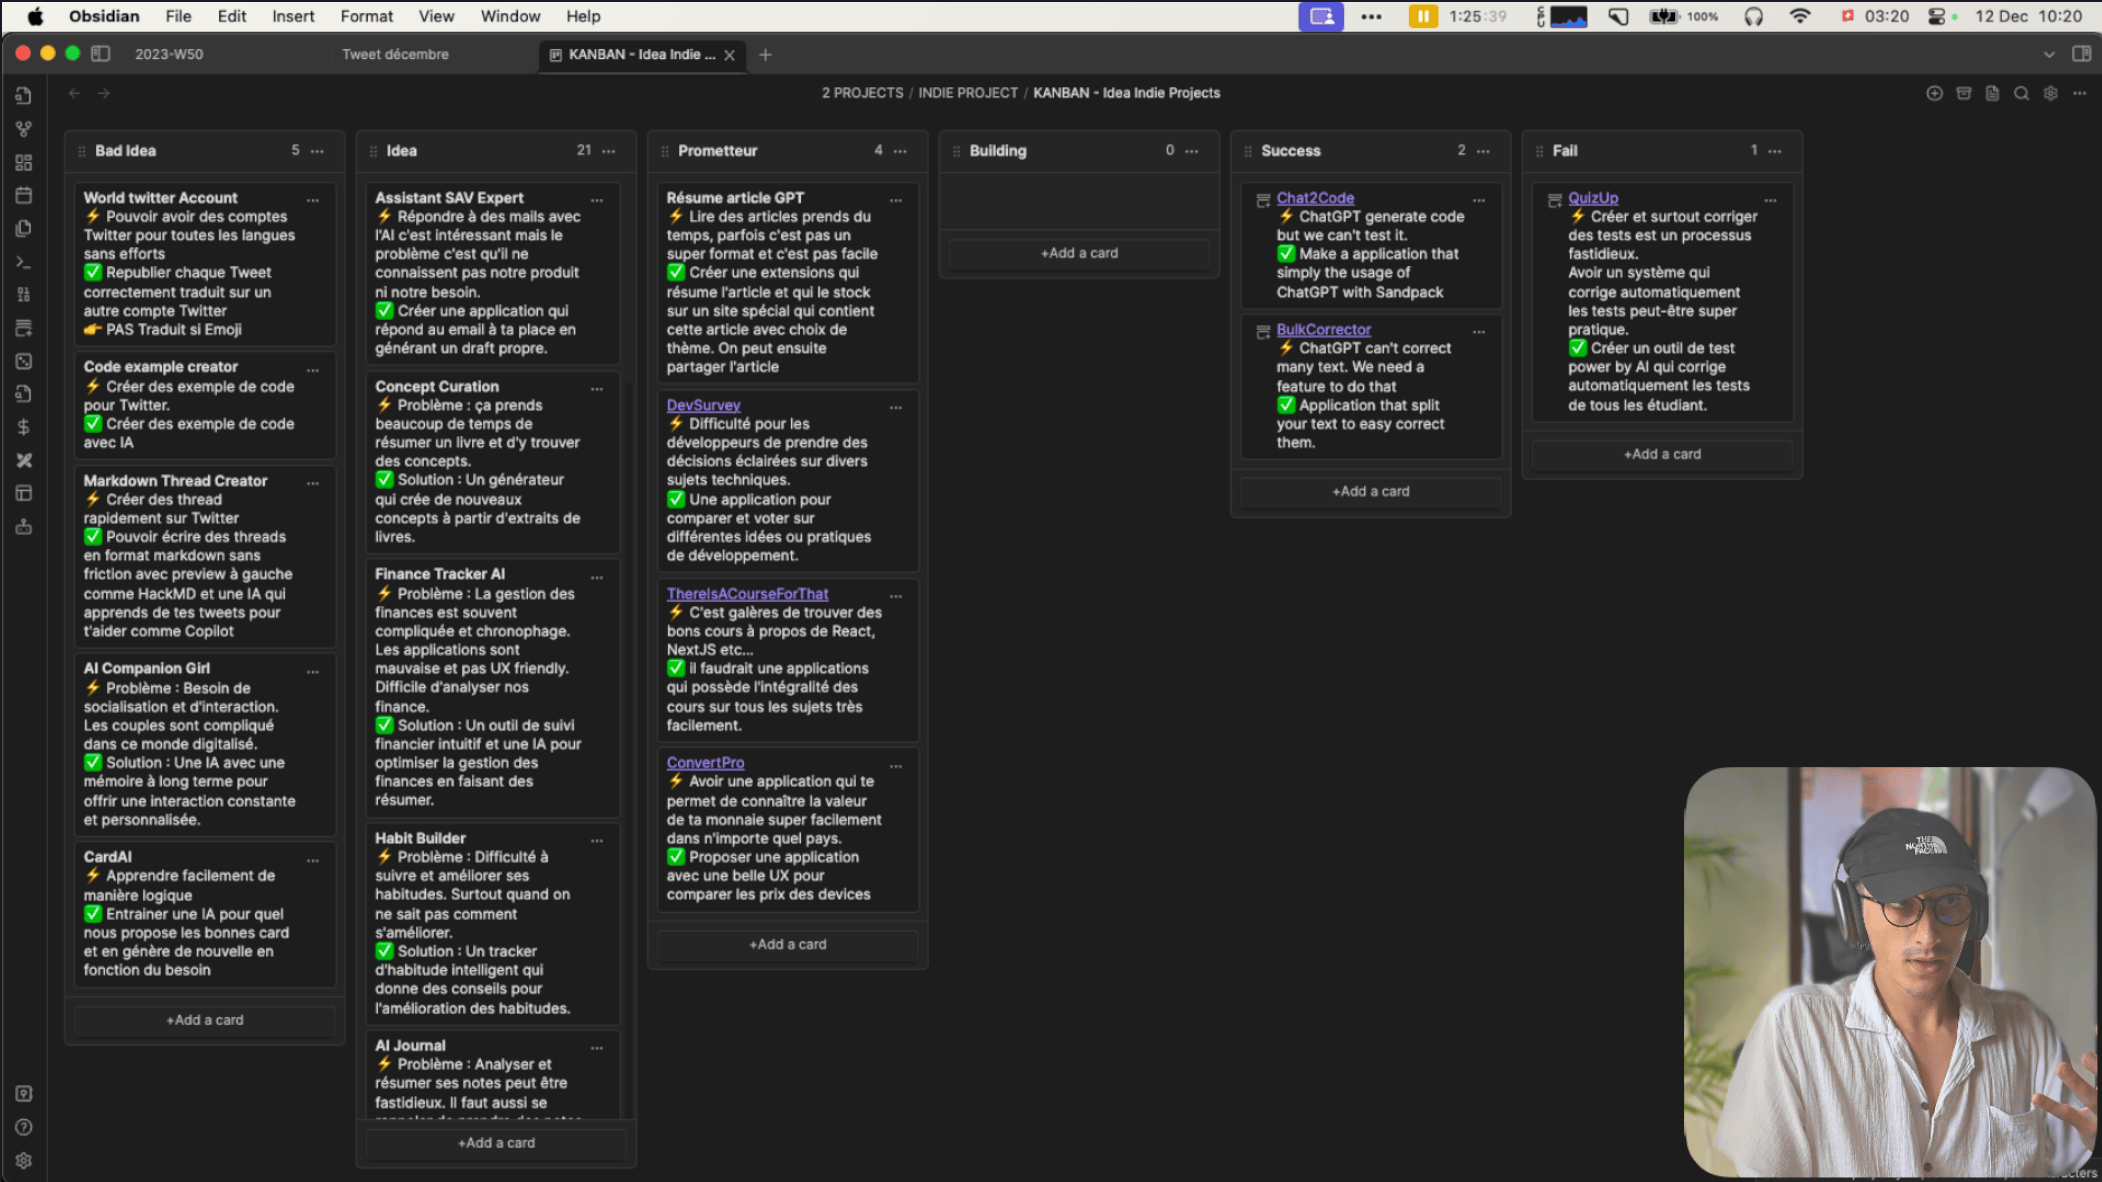Image resolution: width=2102 pixels, height=1182 pixels.
Task: Click the layout panel icon in ribbon
Action: (24, 493)
